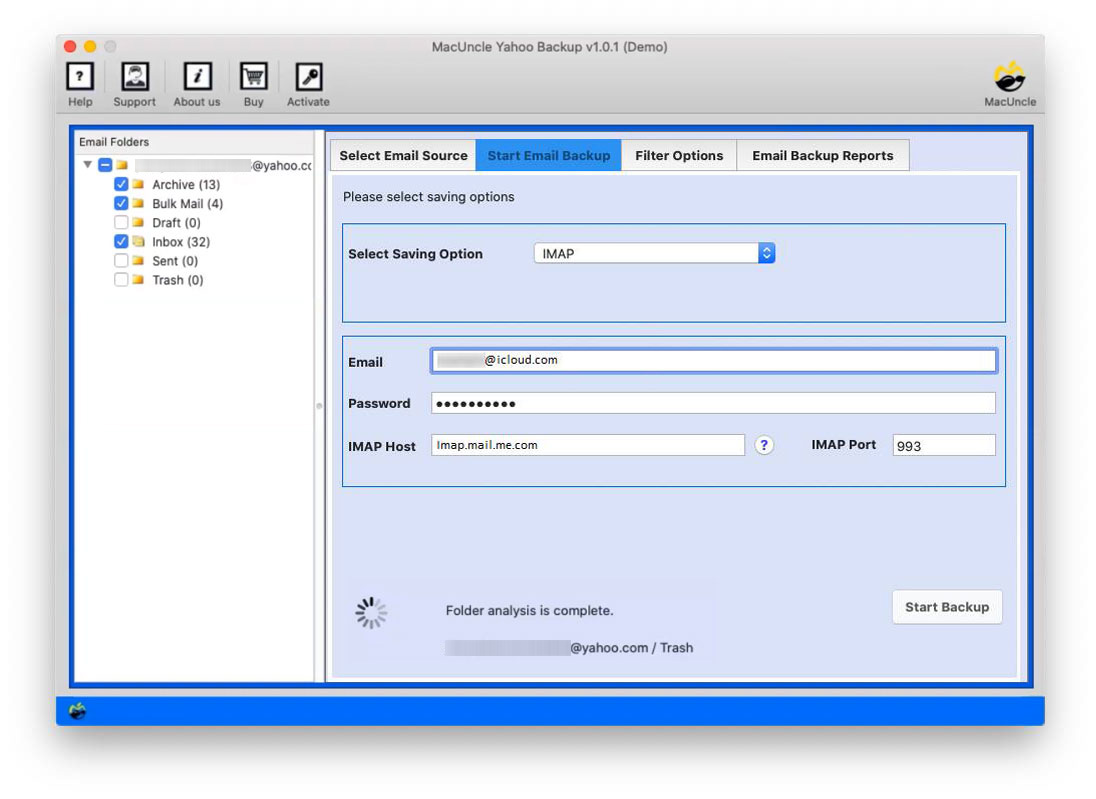
Task: Toggle the select-all folders checkbox
Action: (x=105, y=165)
